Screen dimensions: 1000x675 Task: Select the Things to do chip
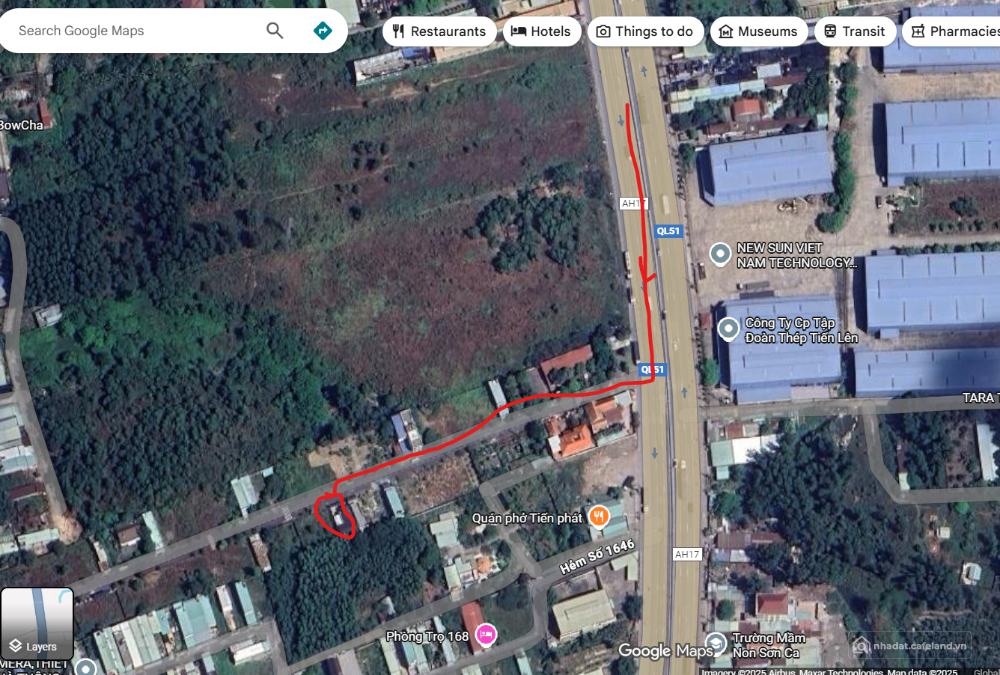click(644, 31)
